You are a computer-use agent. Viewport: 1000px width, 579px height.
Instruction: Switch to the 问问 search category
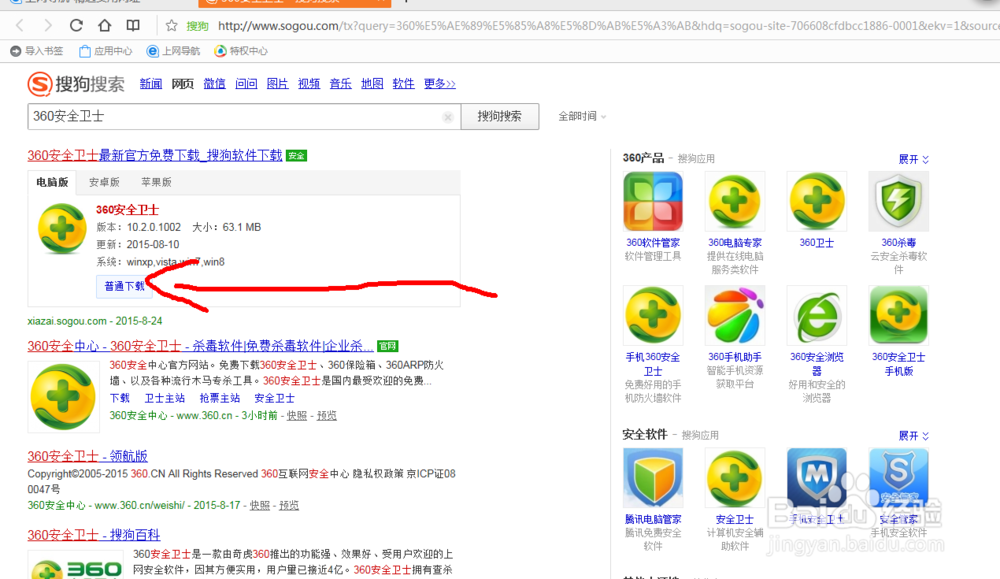click(246, 84)
